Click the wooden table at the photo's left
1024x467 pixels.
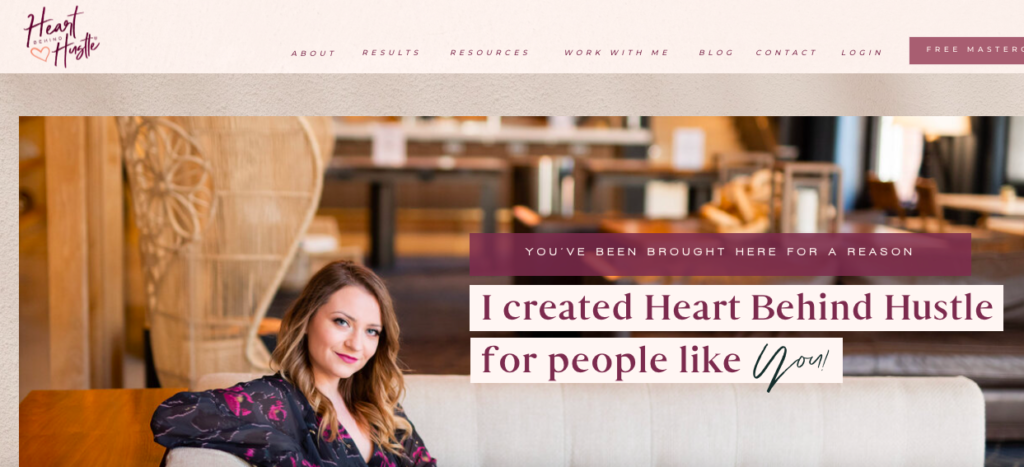tap(91, 426)
